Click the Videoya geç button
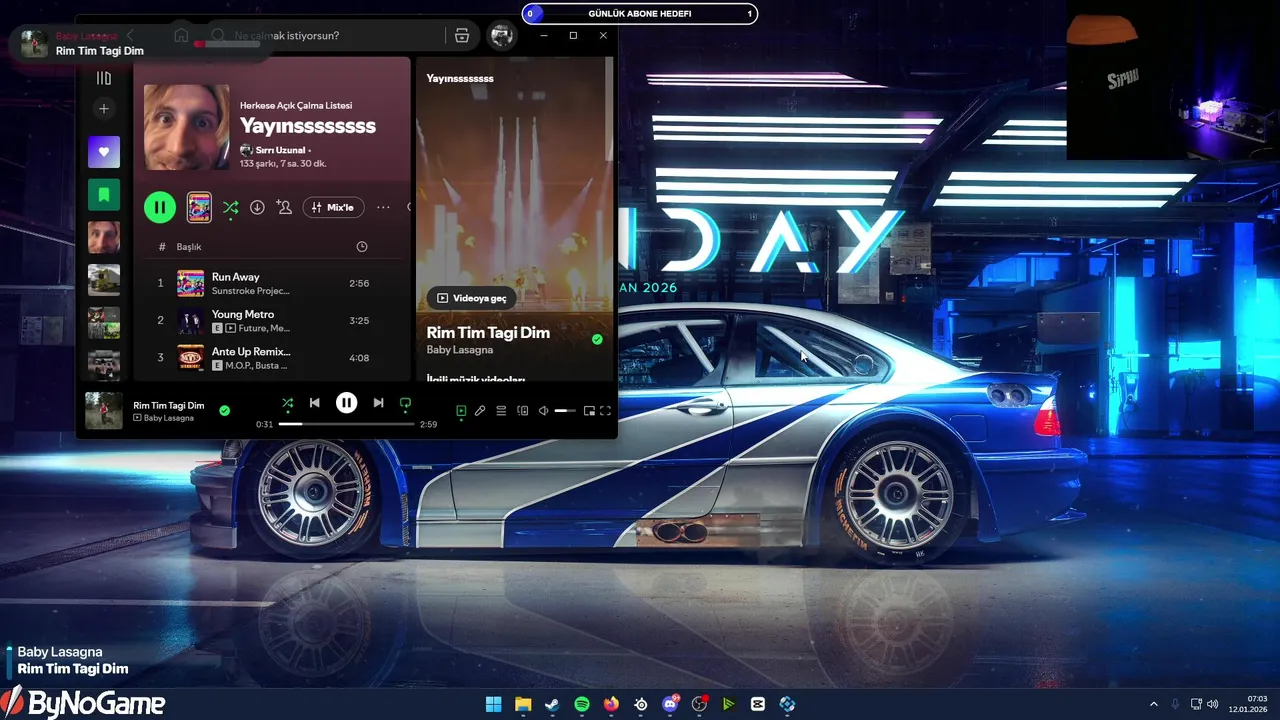The width and height of the screenshot is (1280, 720). tap(472, 298)
